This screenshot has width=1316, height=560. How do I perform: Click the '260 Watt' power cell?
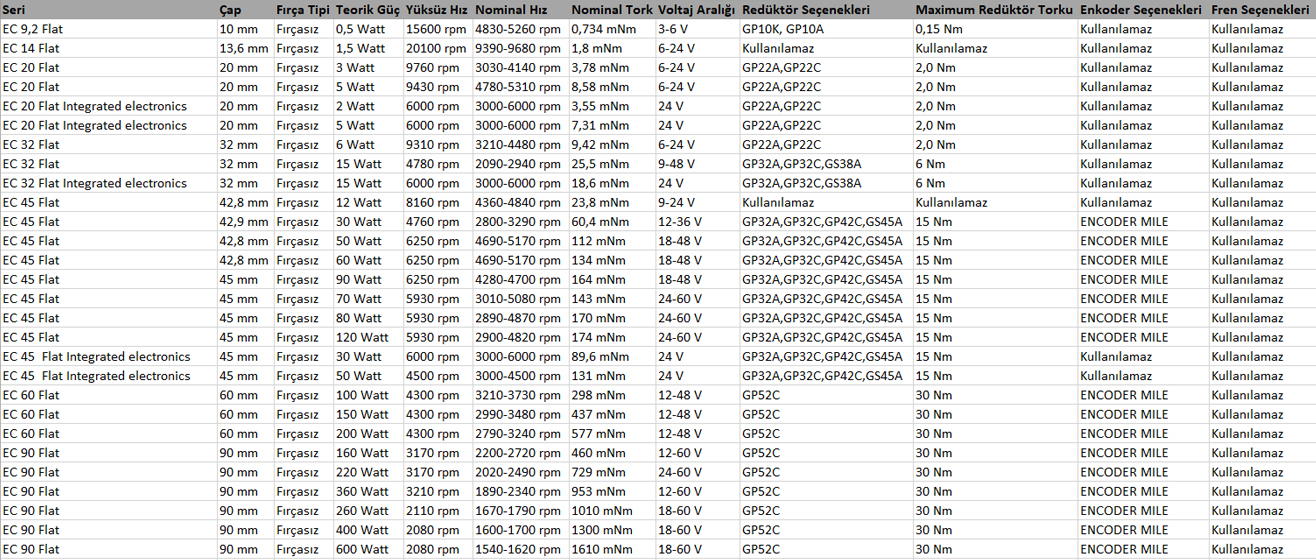tap(368, 510)
